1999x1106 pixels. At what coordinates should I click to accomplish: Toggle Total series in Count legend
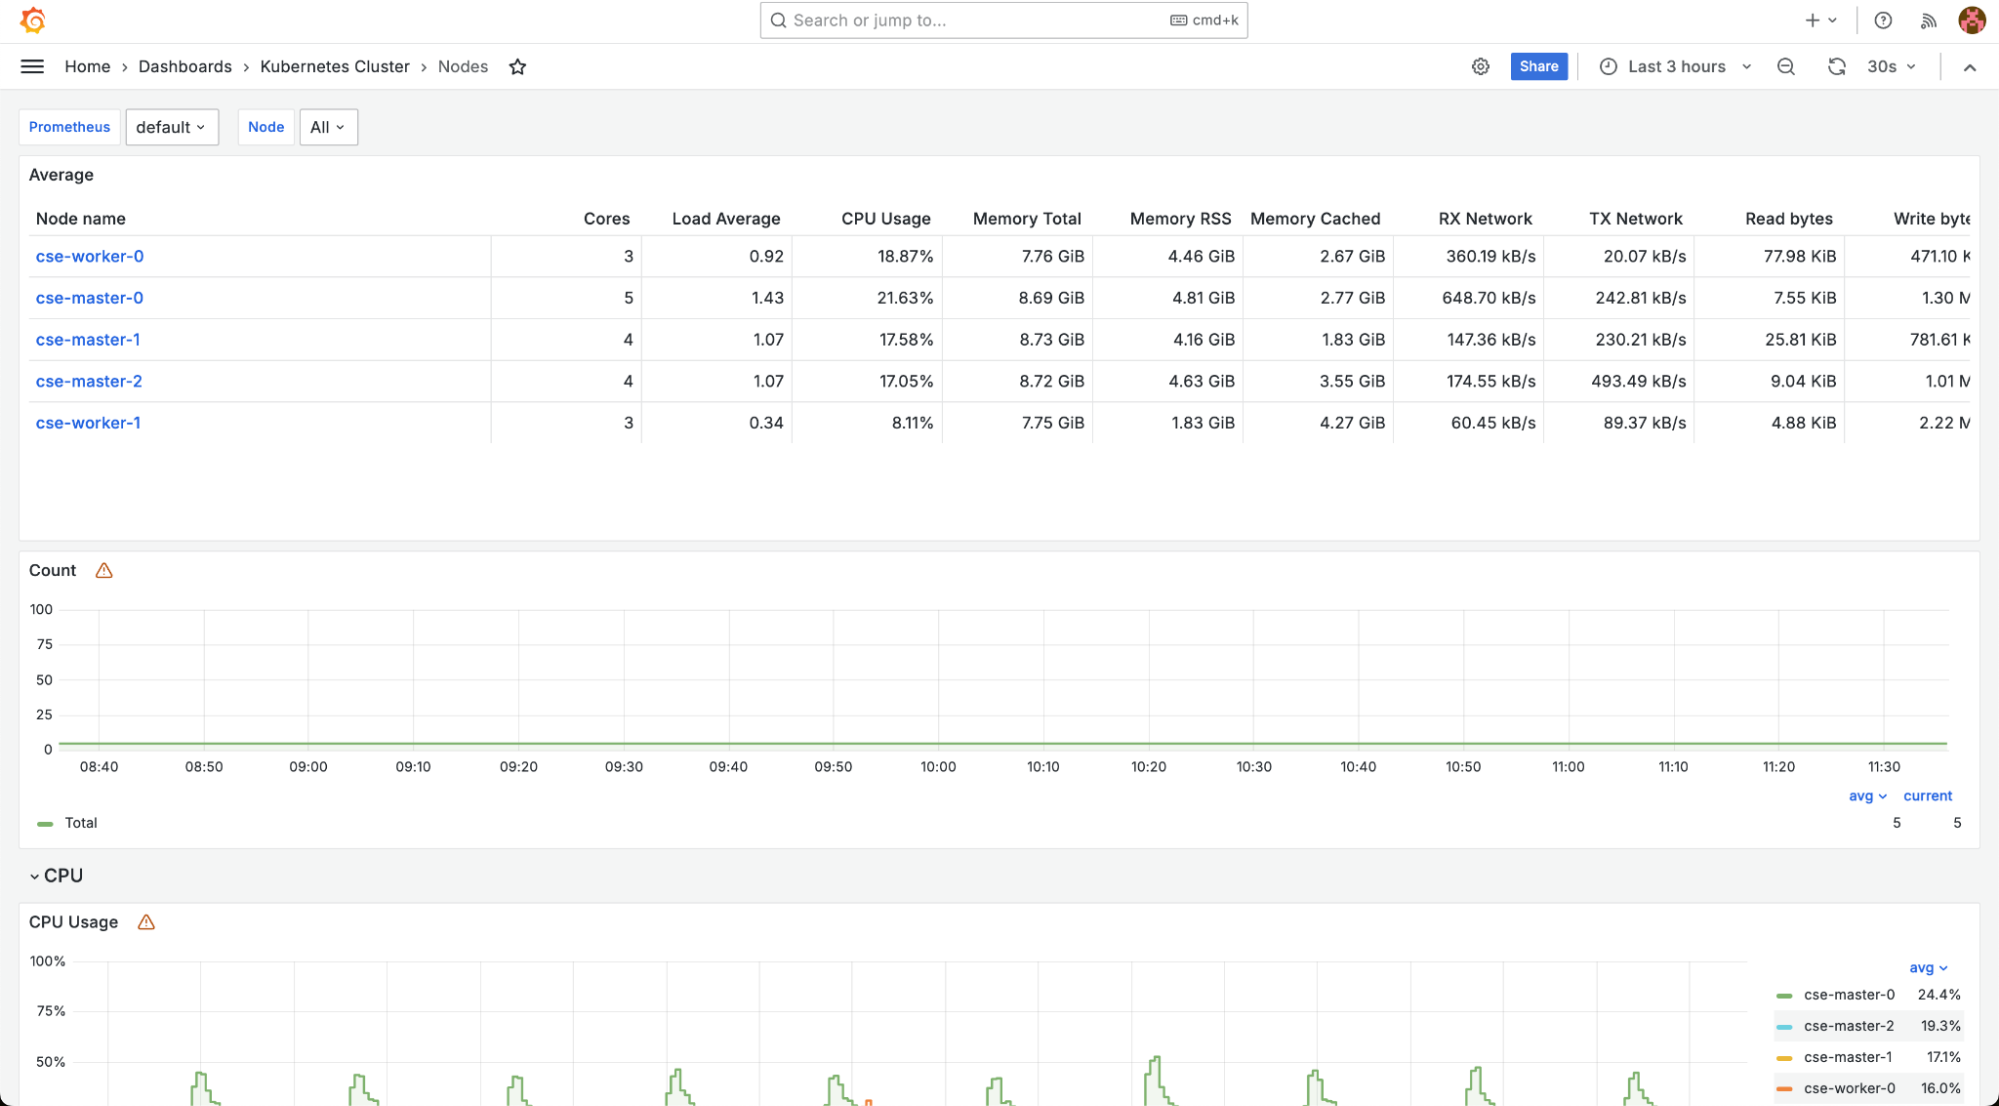(x=80, y=823)
